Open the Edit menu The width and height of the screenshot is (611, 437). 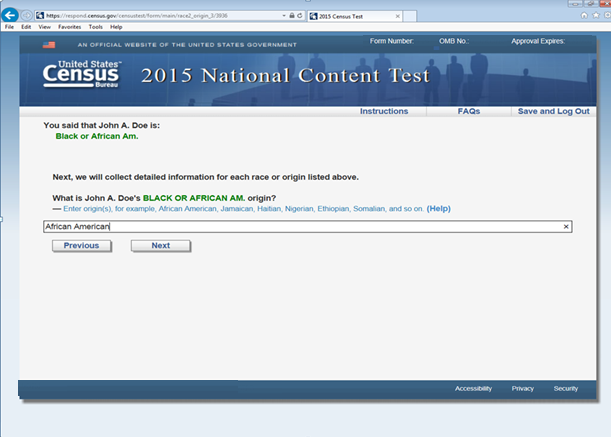26,27
